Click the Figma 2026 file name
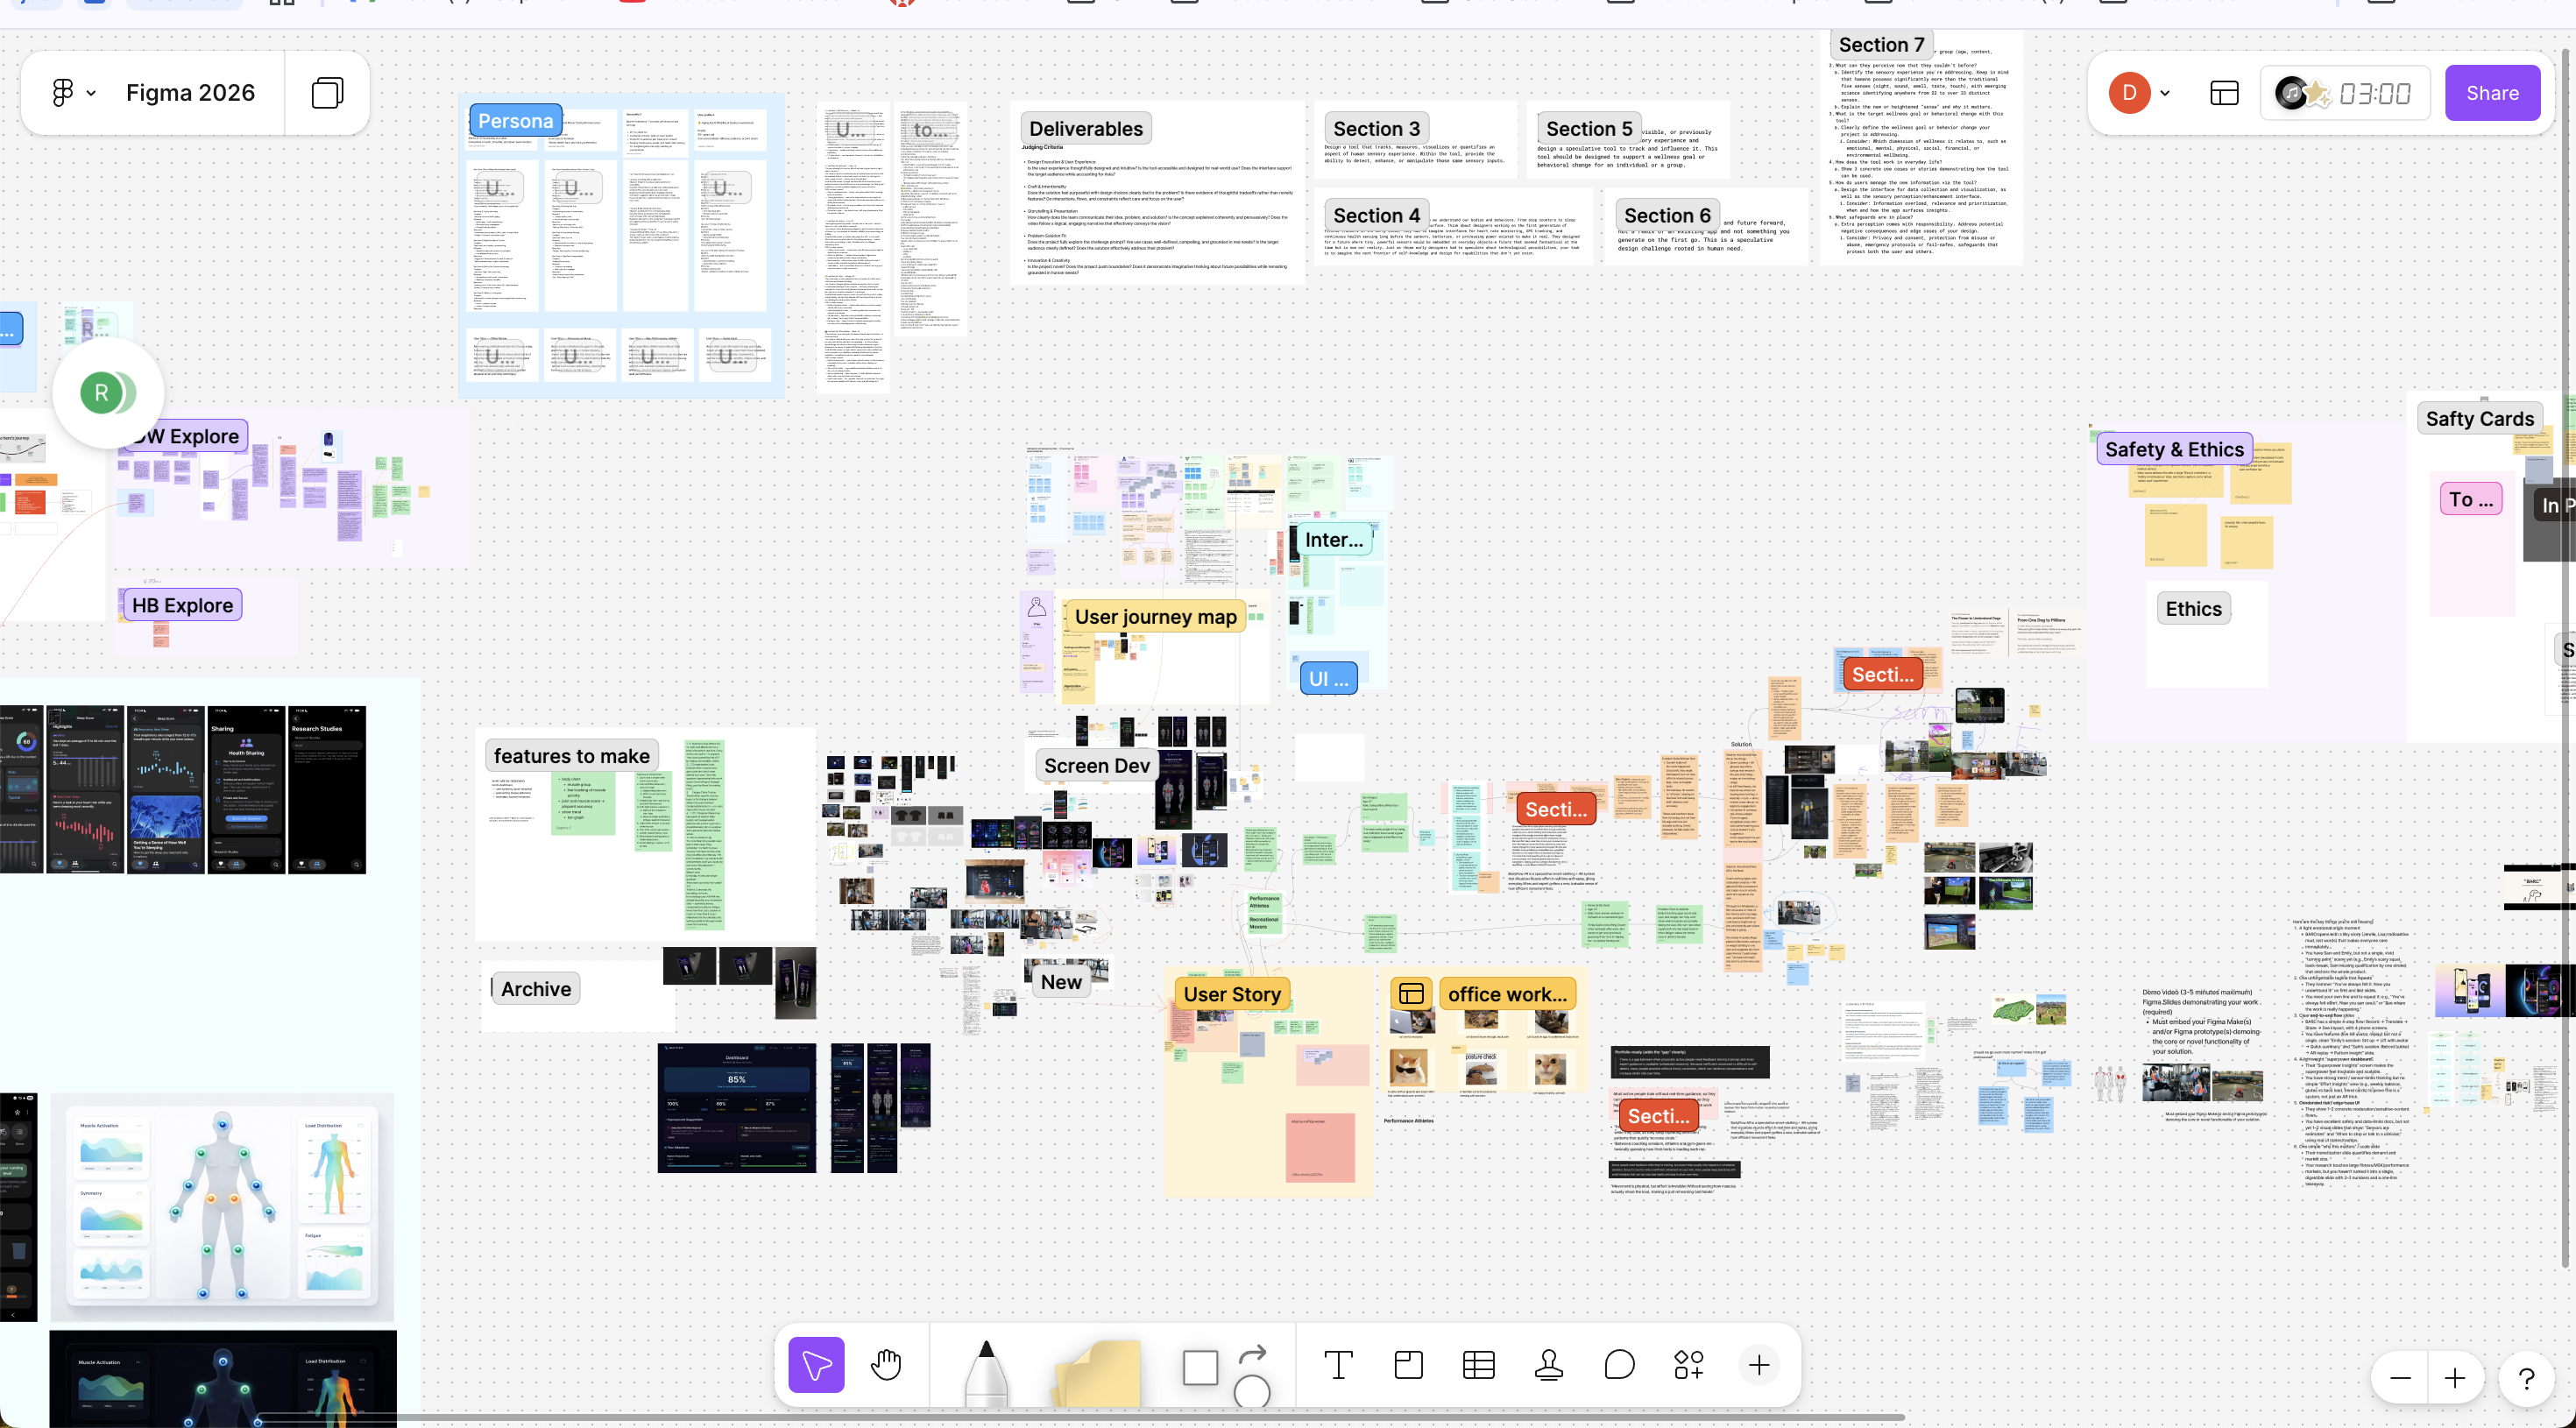The height and width of the screenshot is (1428, 2576). [x=190, y=93]
